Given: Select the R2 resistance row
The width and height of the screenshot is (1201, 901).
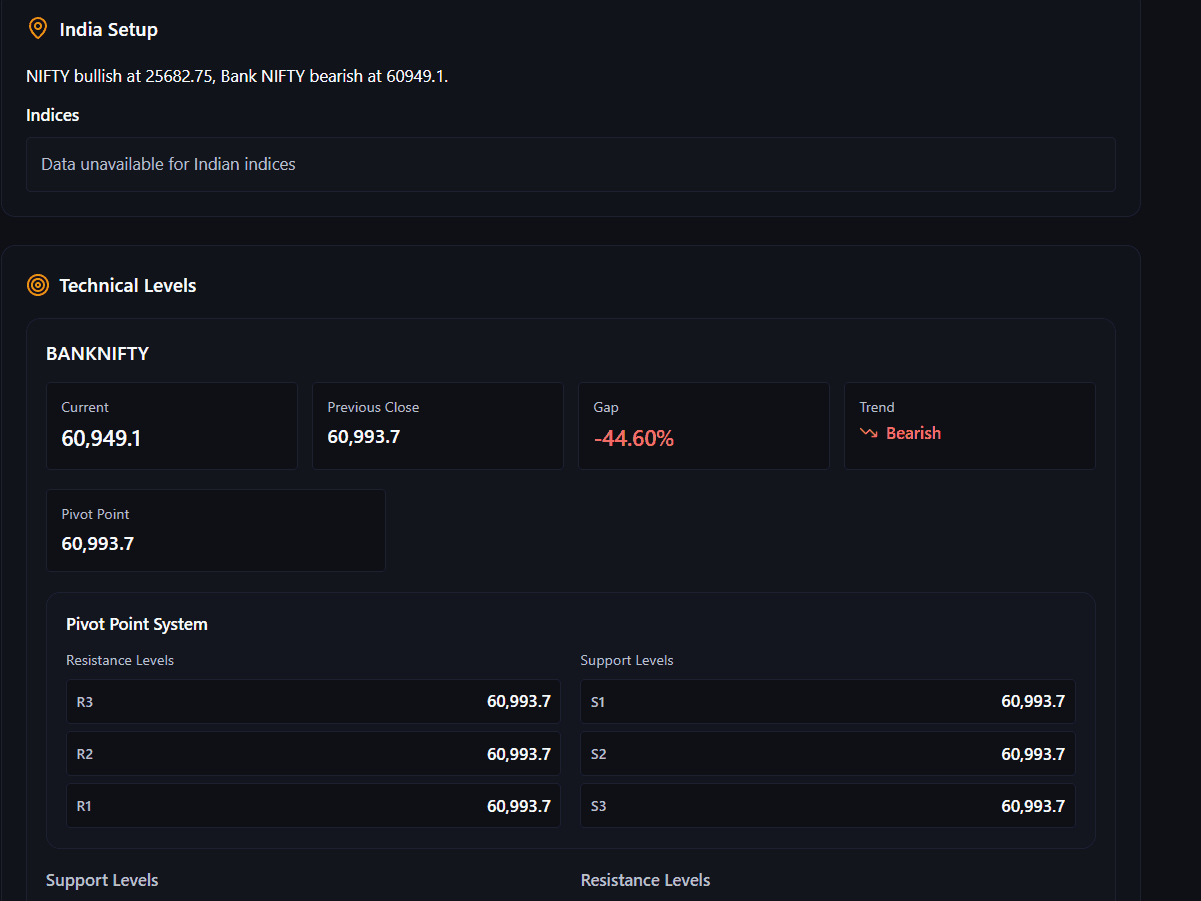Looking at the screenshot, I should (313, 754).
